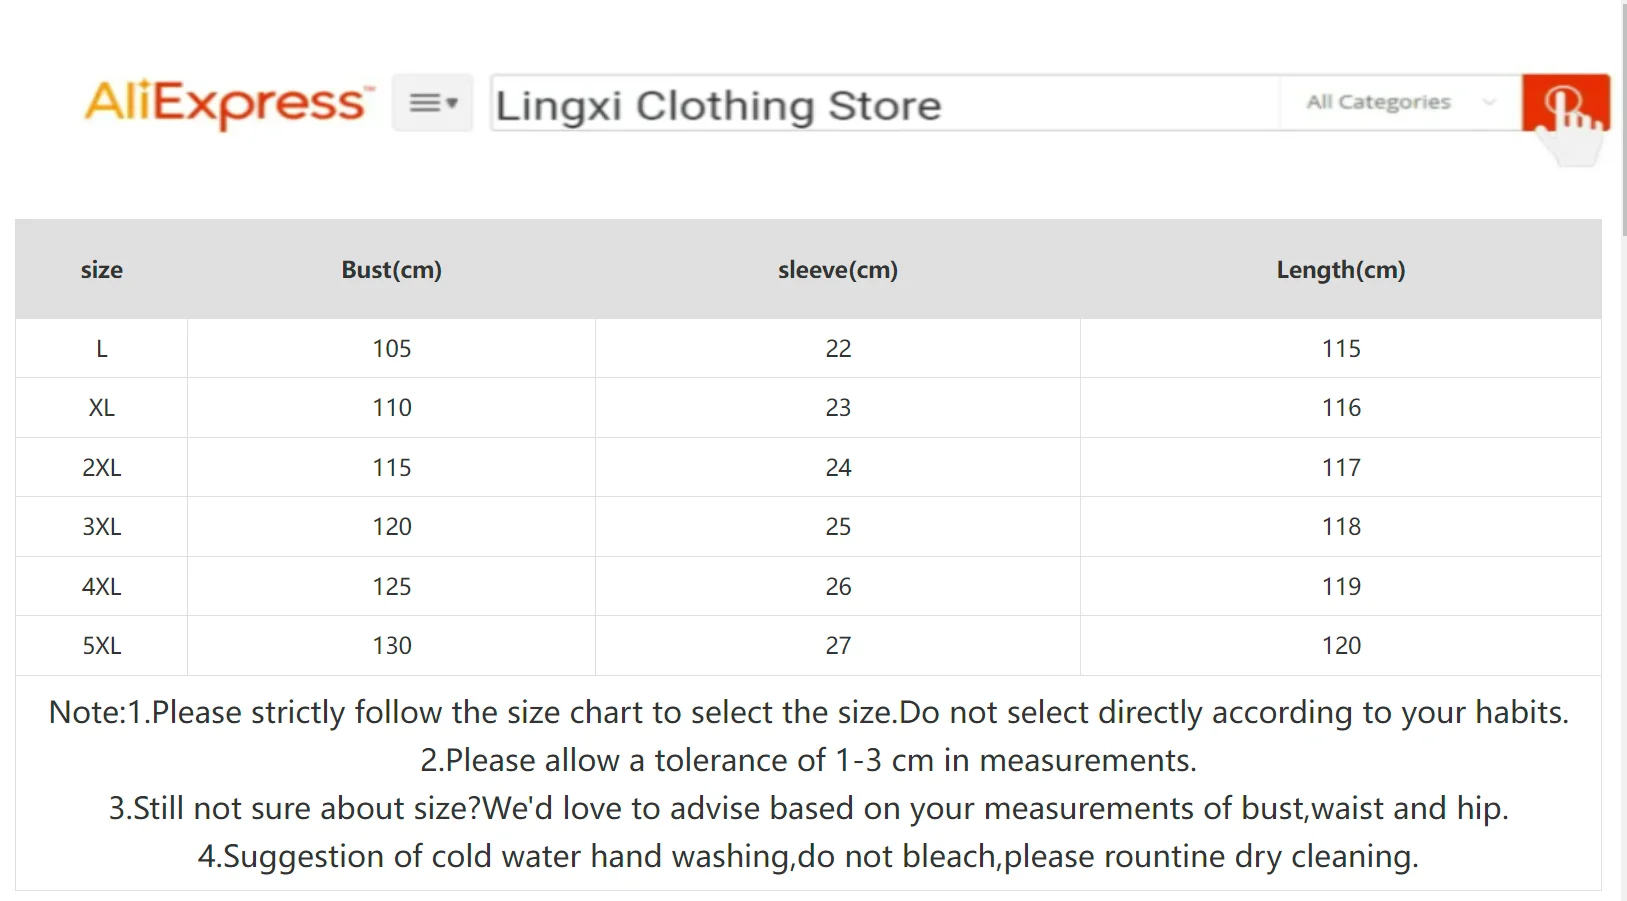1627x901 pixels.
Task: Click the length value 117 cell
Action: [1340, 468]
